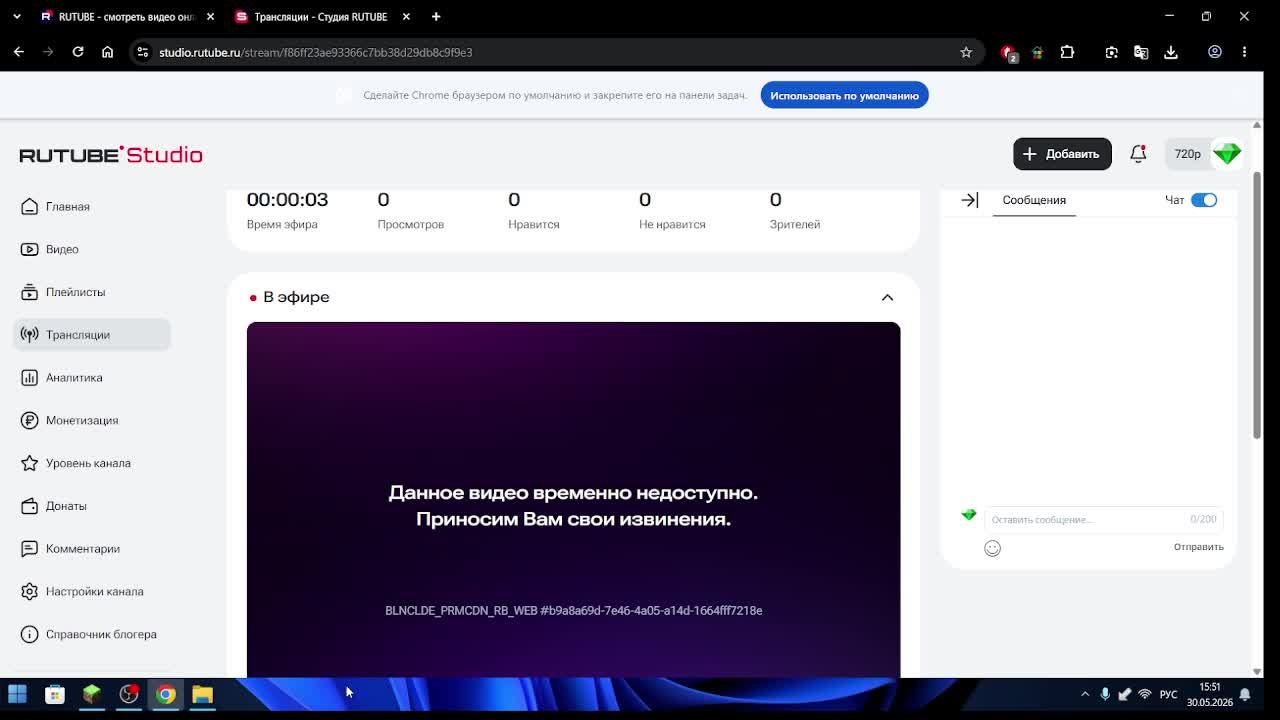Open the tab search dropdown arrow
The image size is (1280, 720).
(x=17, y=17)
